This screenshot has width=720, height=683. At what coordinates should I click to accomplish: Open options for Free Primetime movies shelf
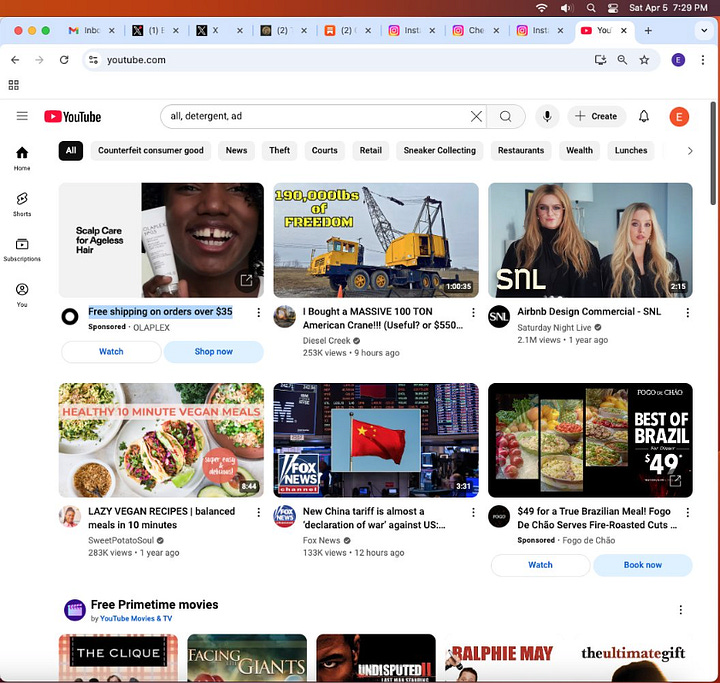(x=681, y=610)
